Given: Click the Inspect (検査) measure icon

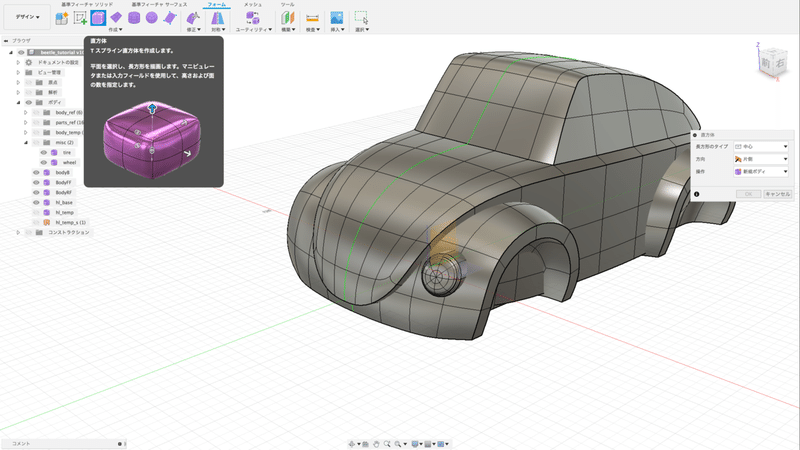Looking at the screenshot, I should point(312,18).
